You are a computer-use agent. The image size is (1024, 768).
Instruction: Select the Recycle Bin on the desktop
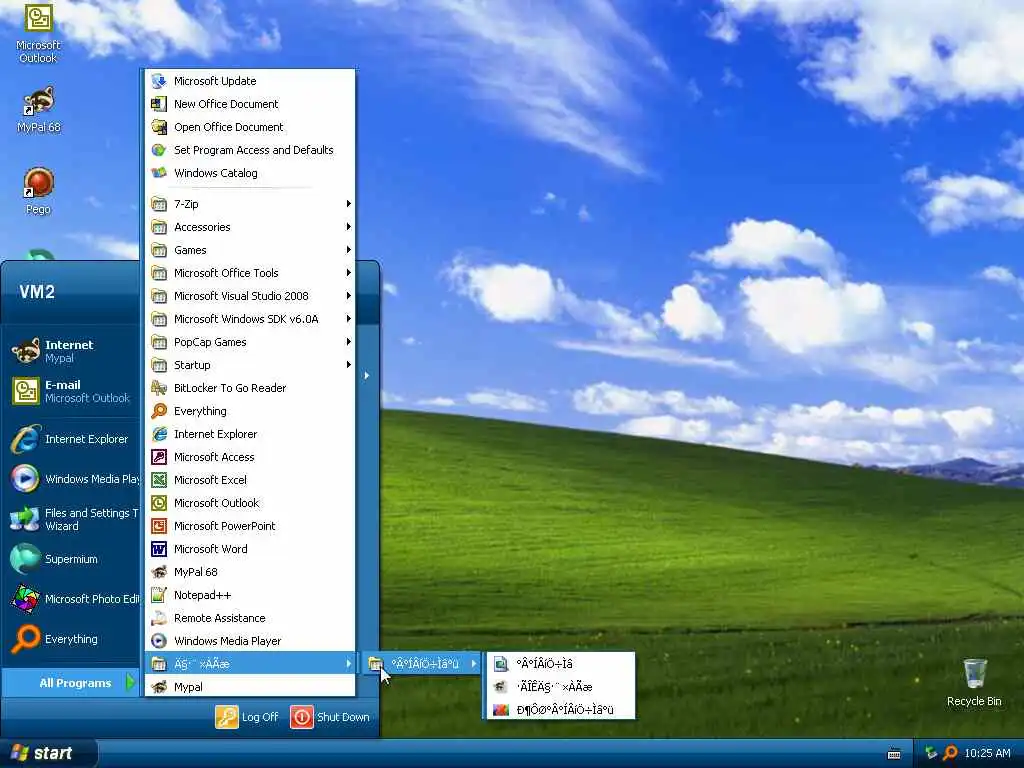[x=974, y=682]
